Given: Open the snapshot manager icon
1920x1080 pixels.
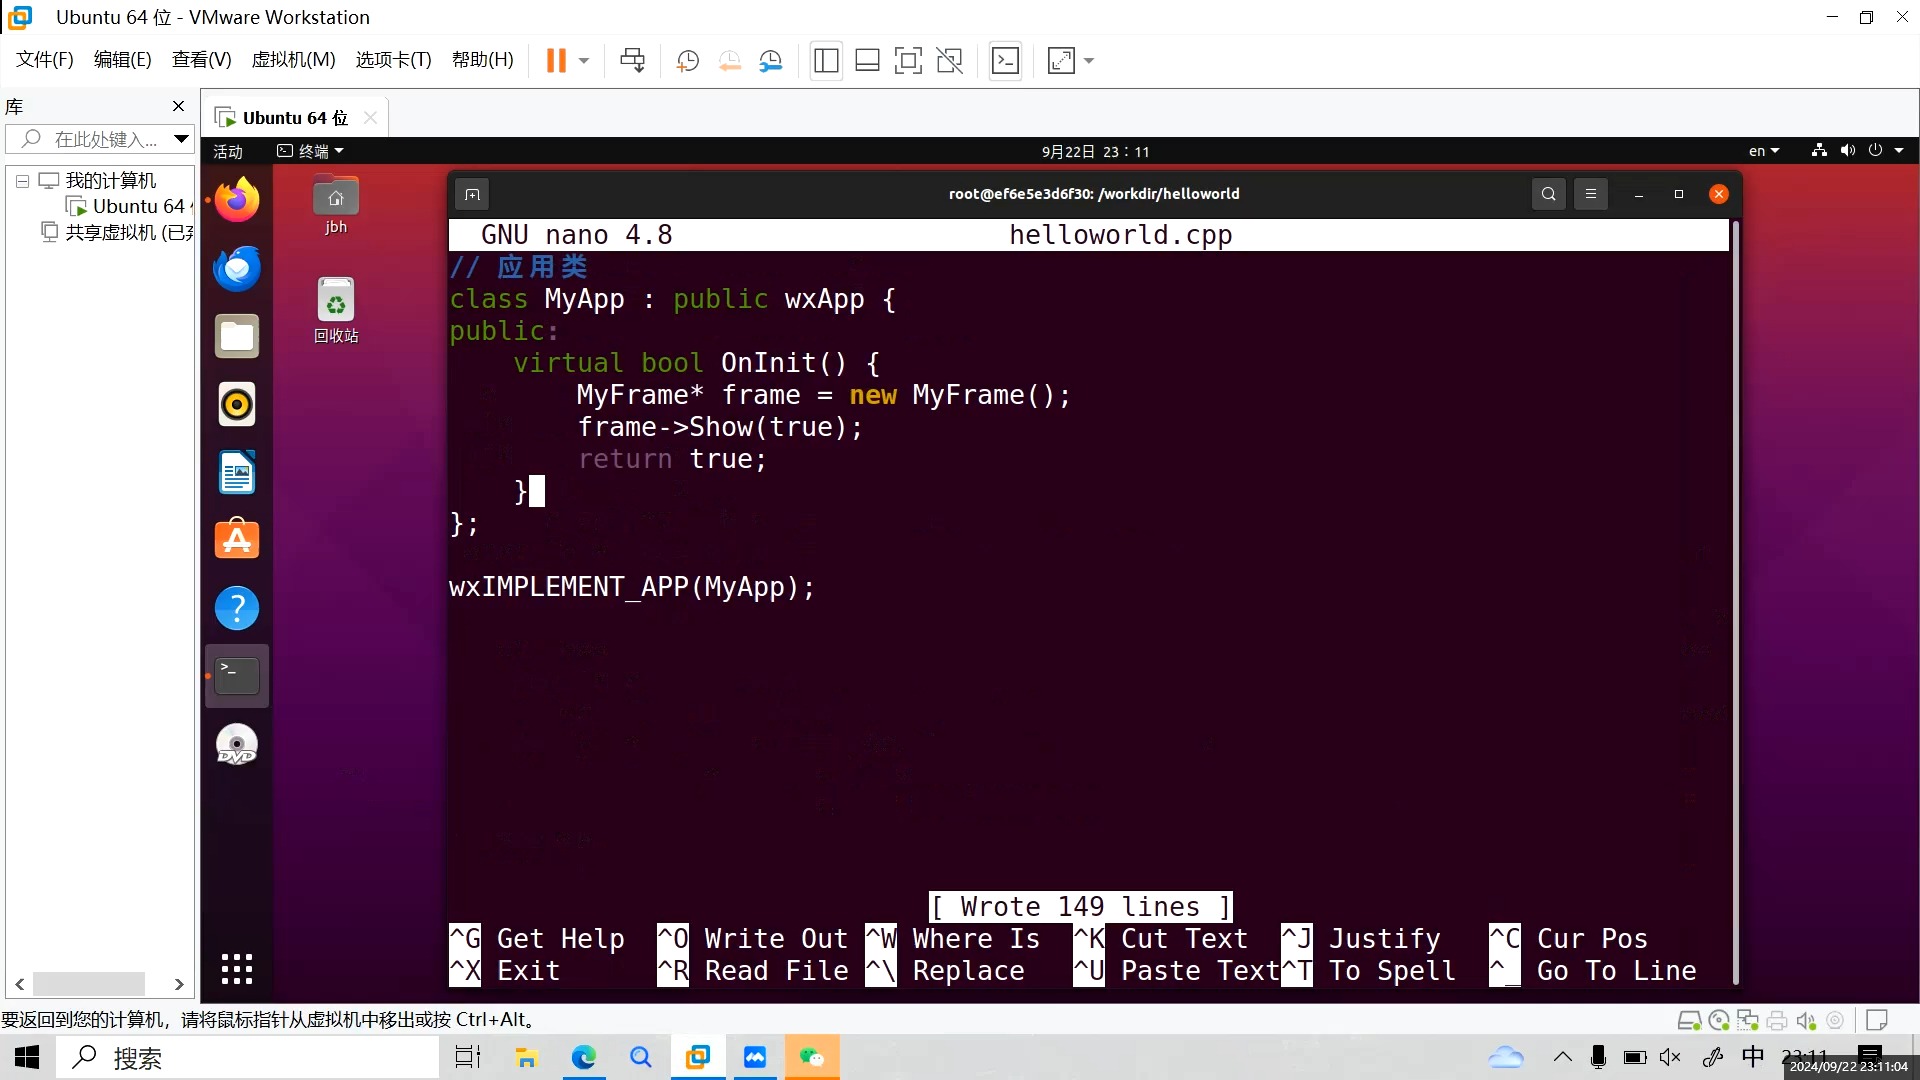Looking at the screenshot, I should click(771, 61).
